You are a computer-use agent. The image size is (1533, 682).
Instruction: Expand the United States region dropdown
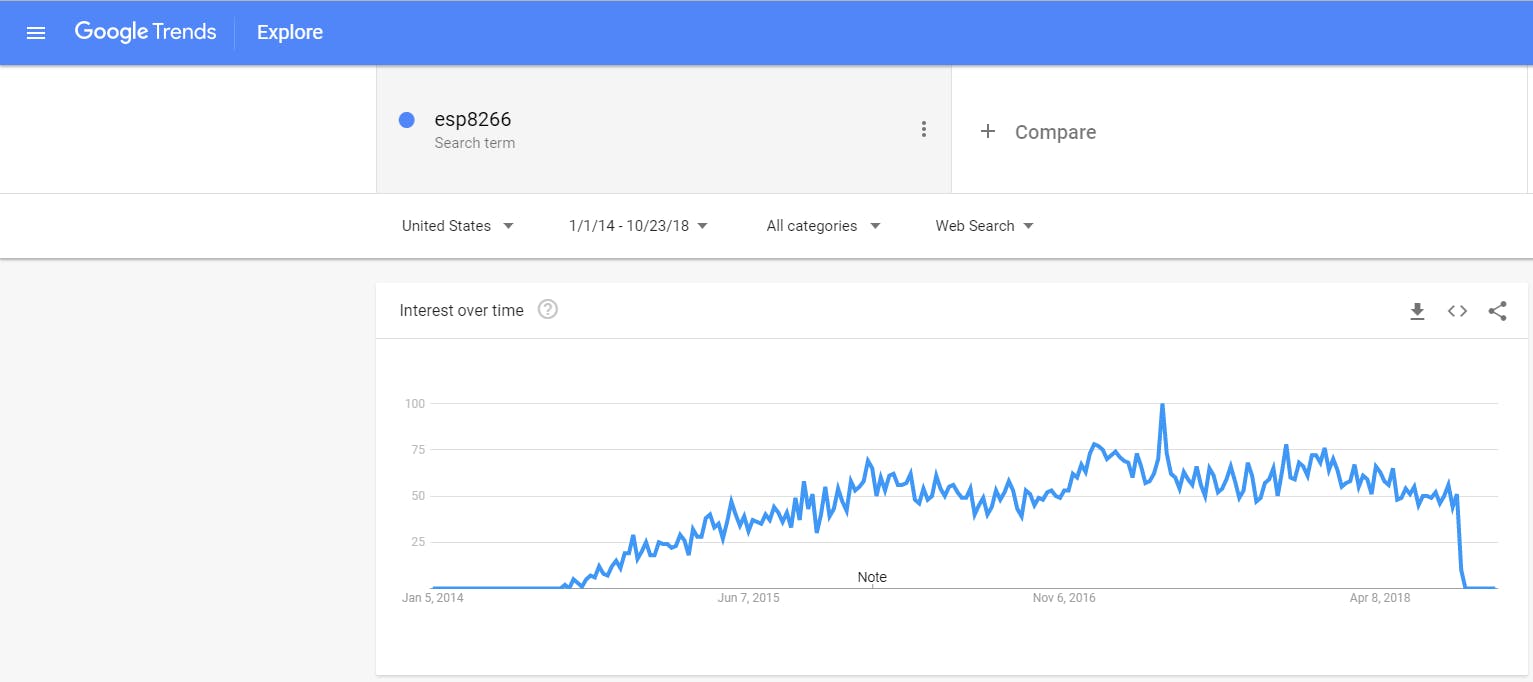(457, 226)
